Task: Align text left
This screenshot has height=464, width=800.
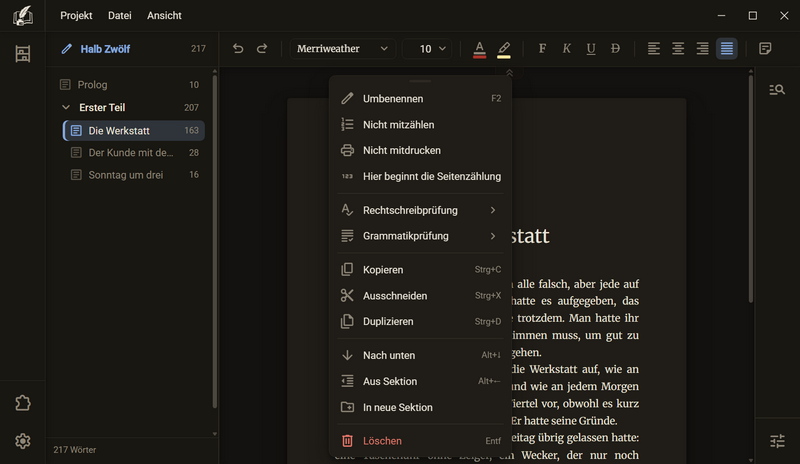Action: [x=654, y=48]
